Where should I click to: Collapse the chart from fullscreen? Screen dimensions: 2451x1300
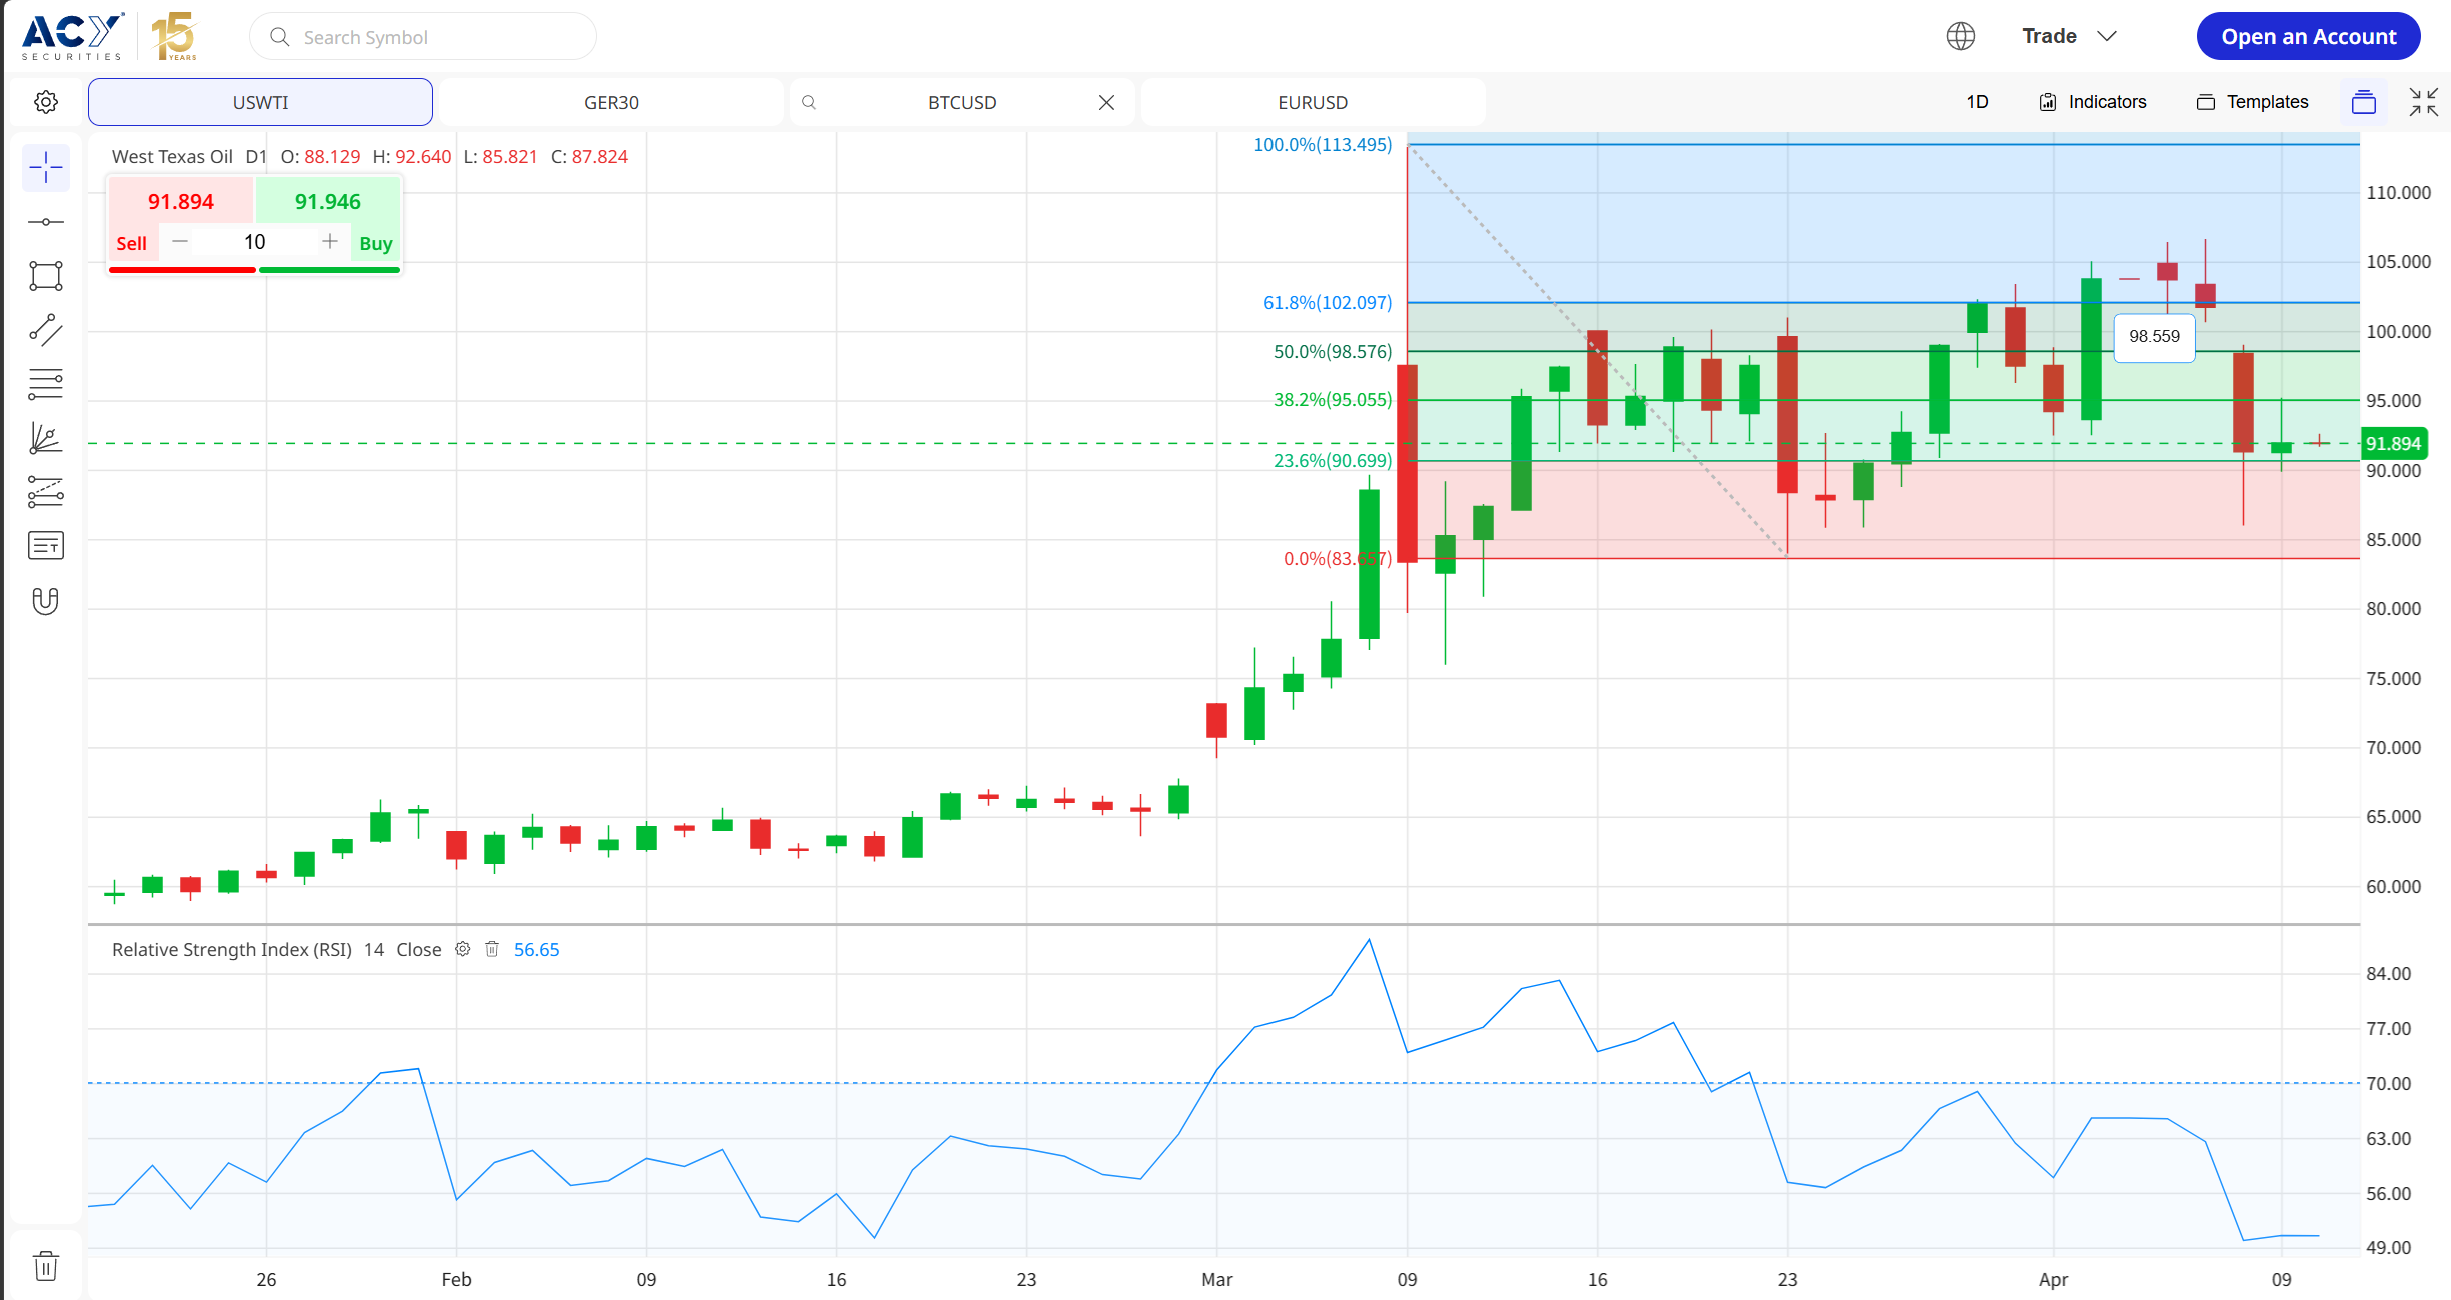click(x=2424, y=102)
